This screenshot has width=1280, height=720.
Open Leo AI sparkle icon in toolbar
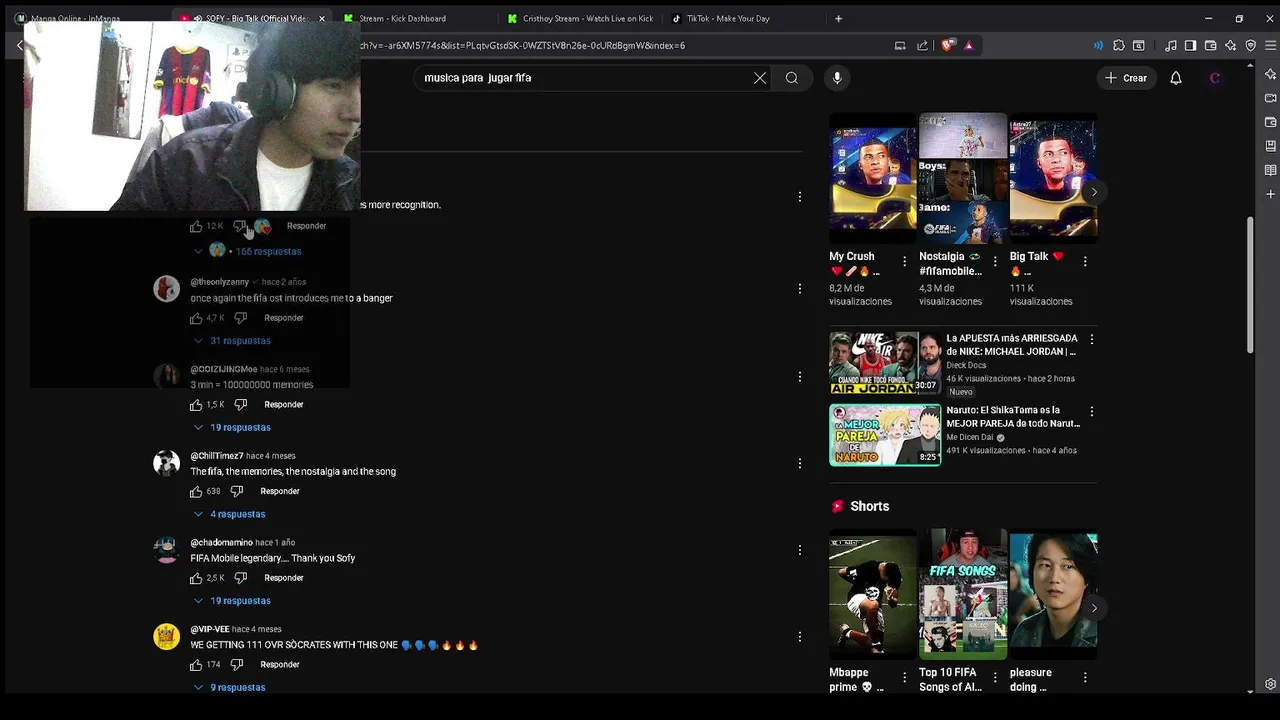click(x=1230, y=45)
